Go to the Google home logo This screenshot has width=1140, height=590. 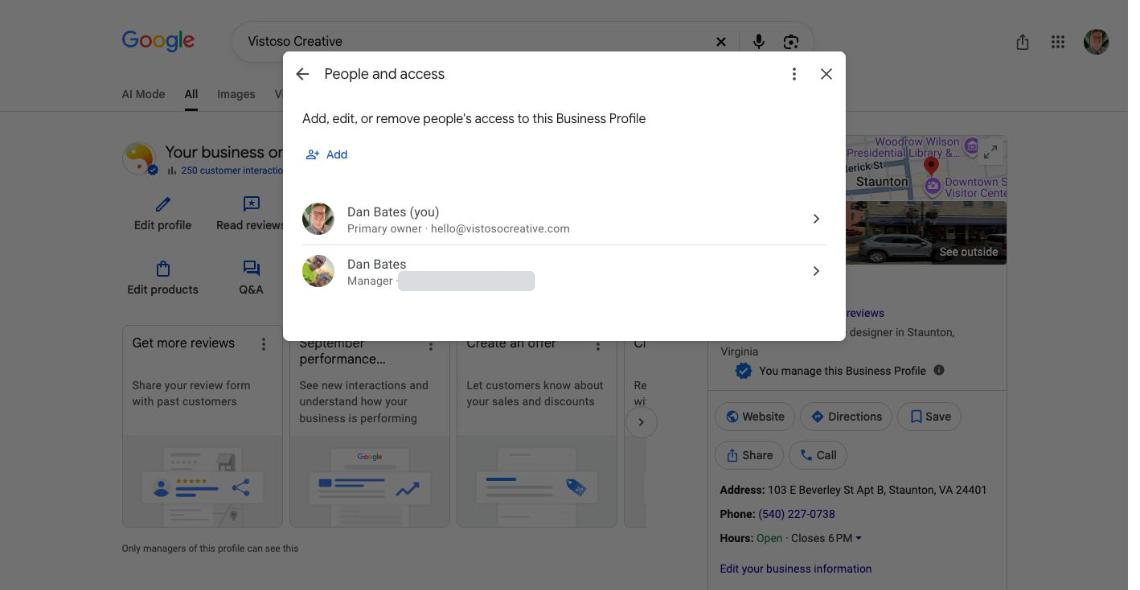pos(158,41)
